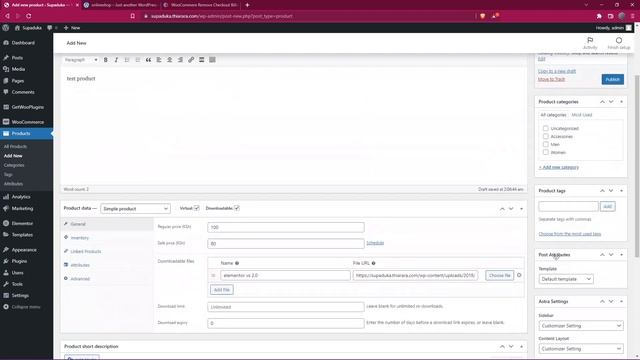Click Choose from the most used tags link
Image resolution: width=640 pixels, height=360 pixels.
point(570,234)
